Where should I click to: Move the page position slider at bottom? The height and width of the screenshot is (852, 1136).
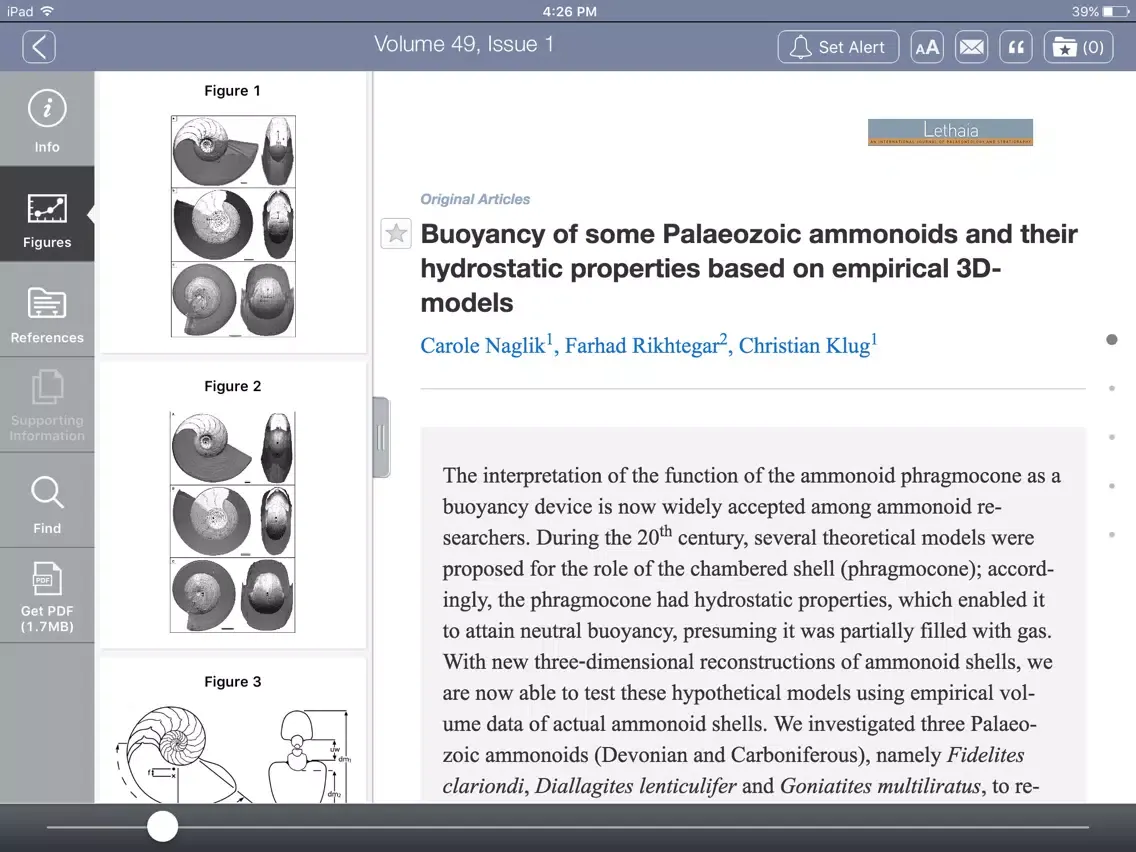point(162,826)
